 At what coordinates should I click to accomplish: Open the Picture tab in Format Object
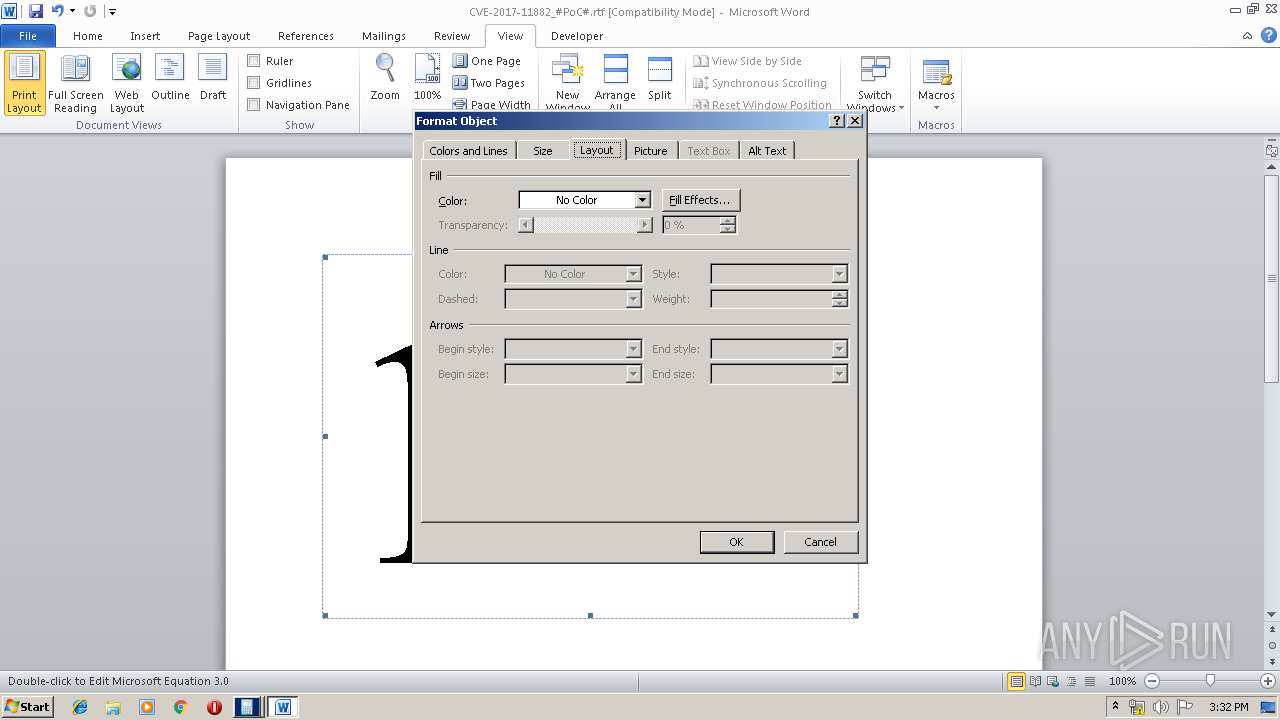(x=650, y=151)
